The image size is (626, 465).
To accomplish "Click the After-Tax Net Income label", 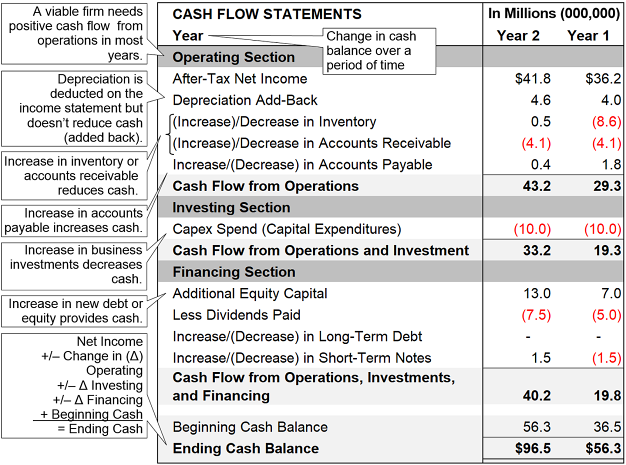I will coord(240,78).
